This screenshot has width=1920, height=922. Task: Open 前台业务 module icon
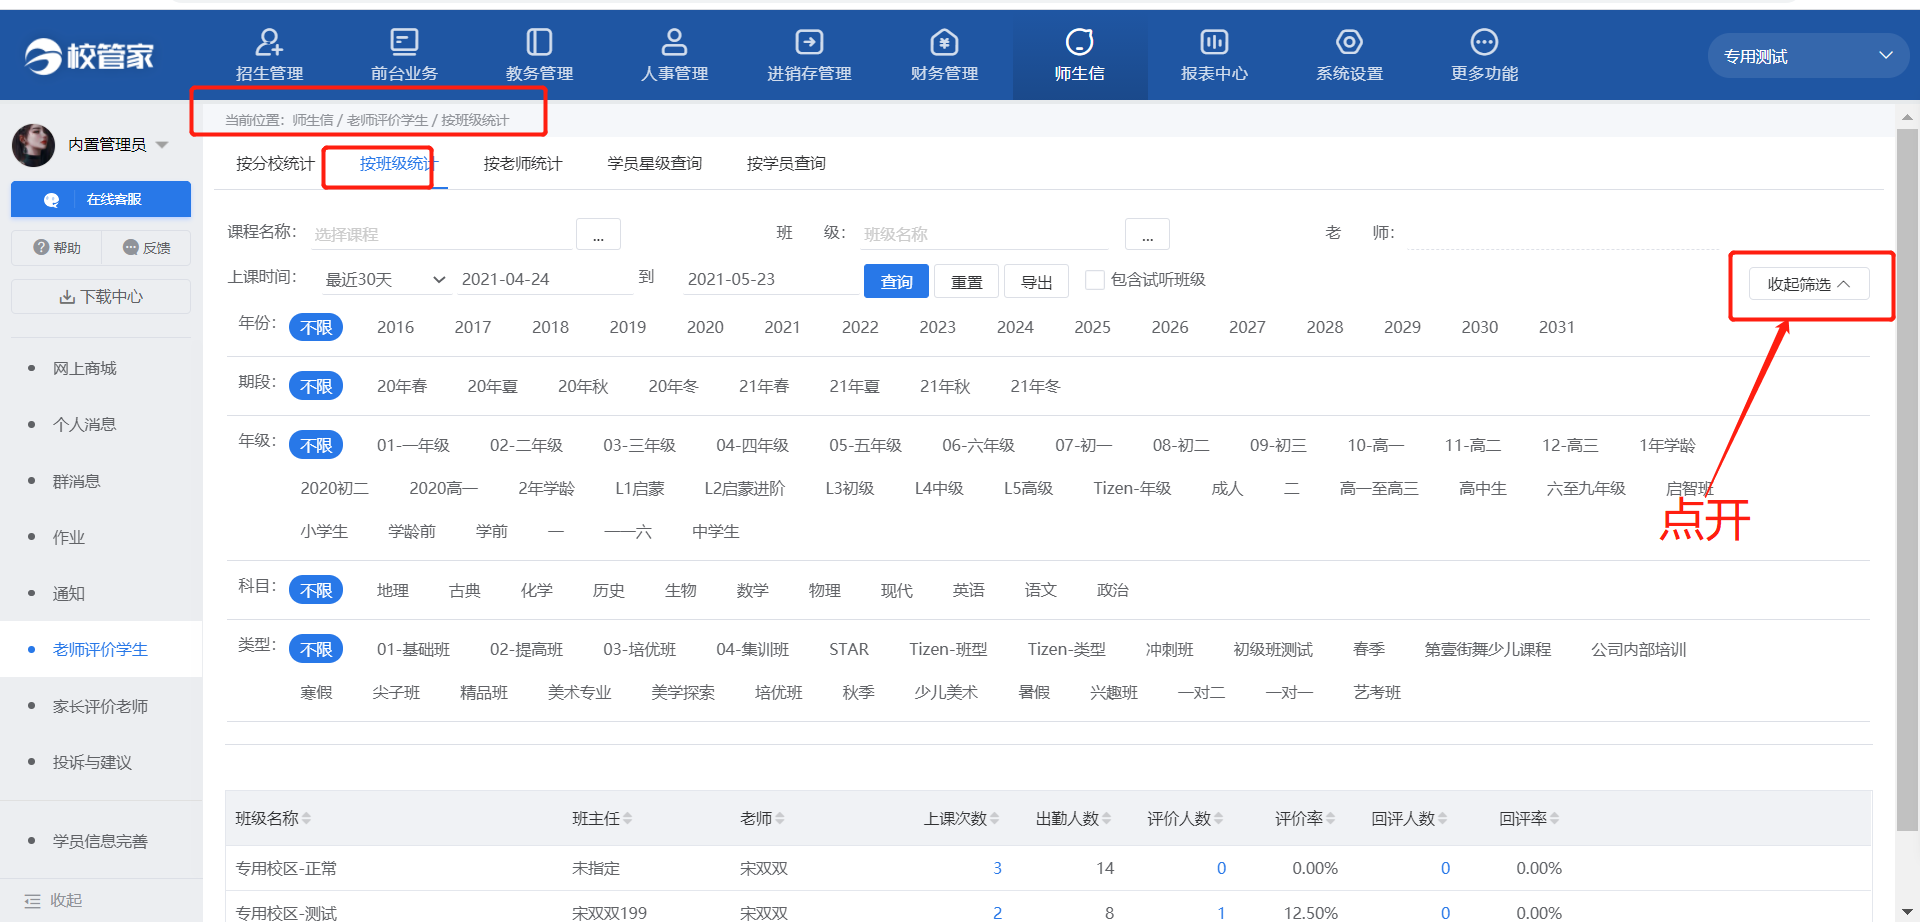point(404,42)
